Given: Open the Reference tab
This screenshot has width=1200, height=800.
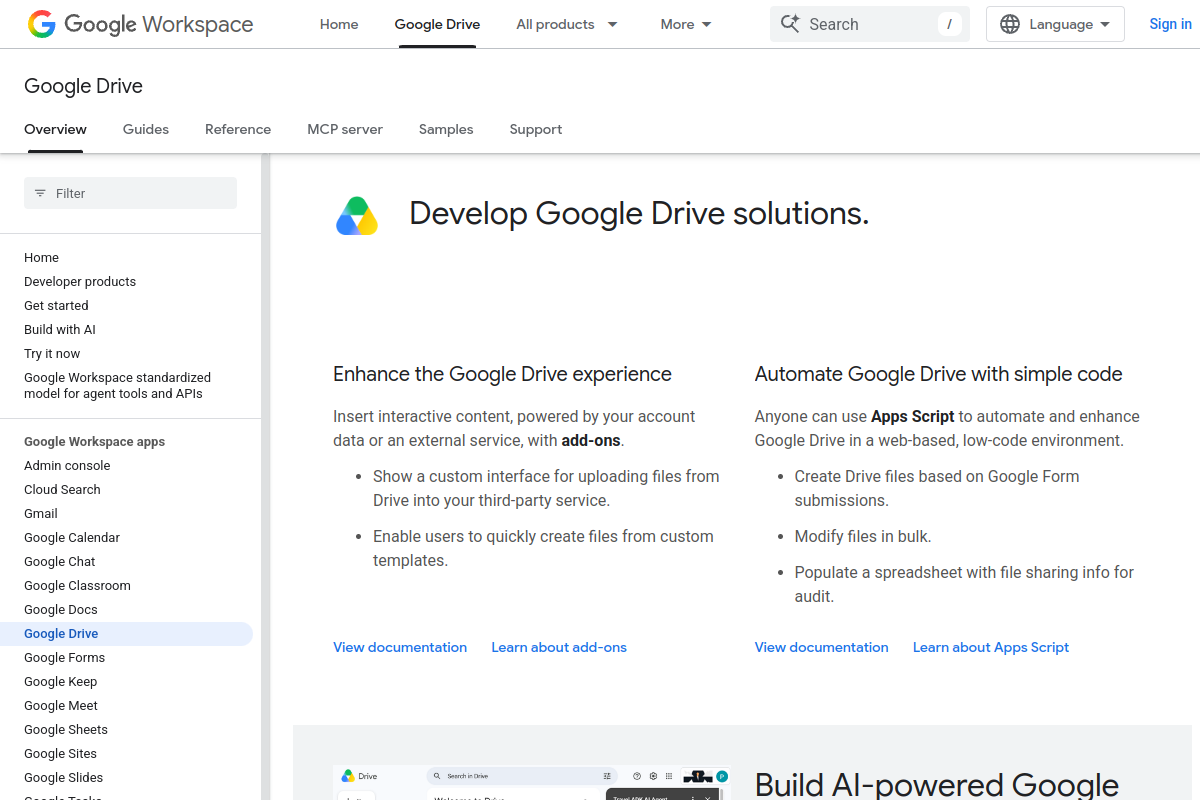Looking at the screenshot, I should click(238, 129).
